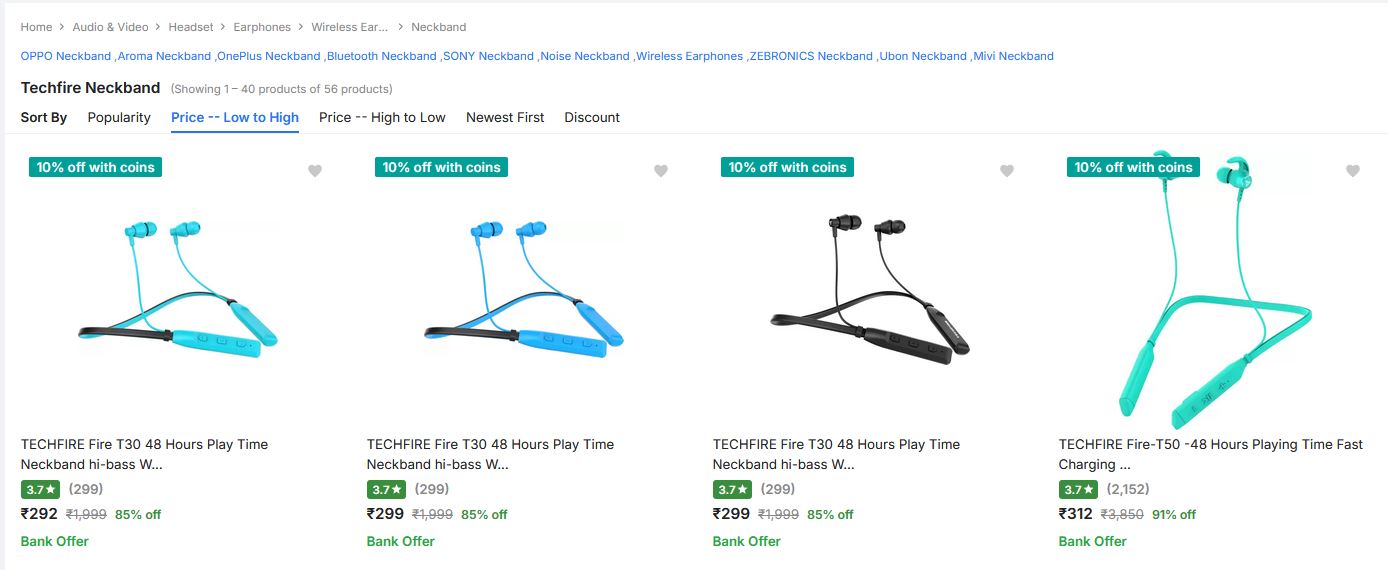Open black TECHFIRE T30 product image
Image resolution: width=1388 pixels, height=570 pixels.
pyautogui.click(x=869, y=290)
